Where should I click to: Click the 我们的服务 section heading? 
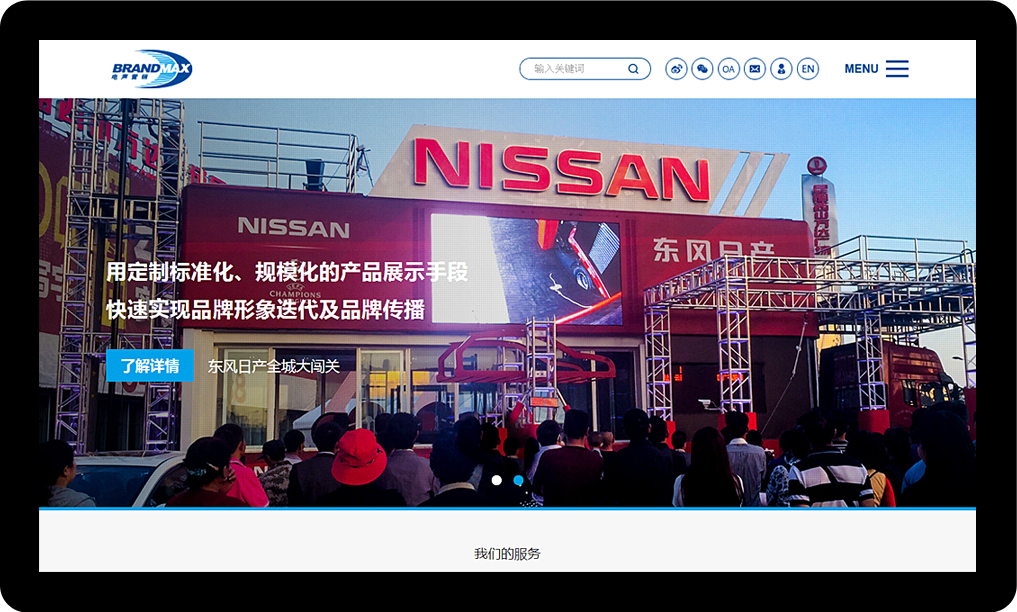[x=507, y=554]
